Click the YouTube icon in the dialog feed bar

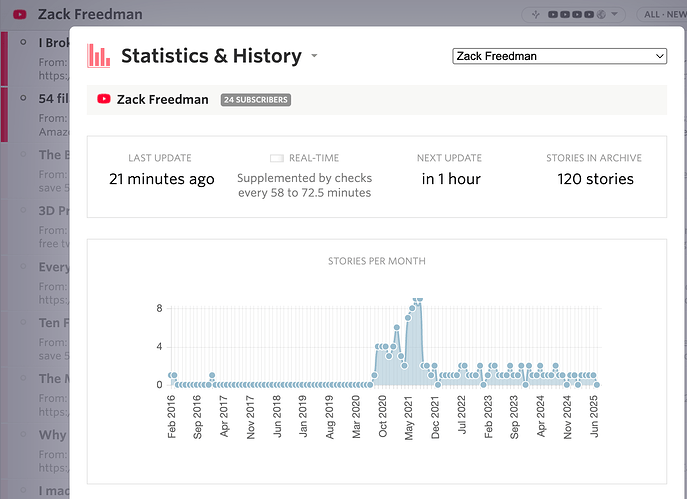104,99
